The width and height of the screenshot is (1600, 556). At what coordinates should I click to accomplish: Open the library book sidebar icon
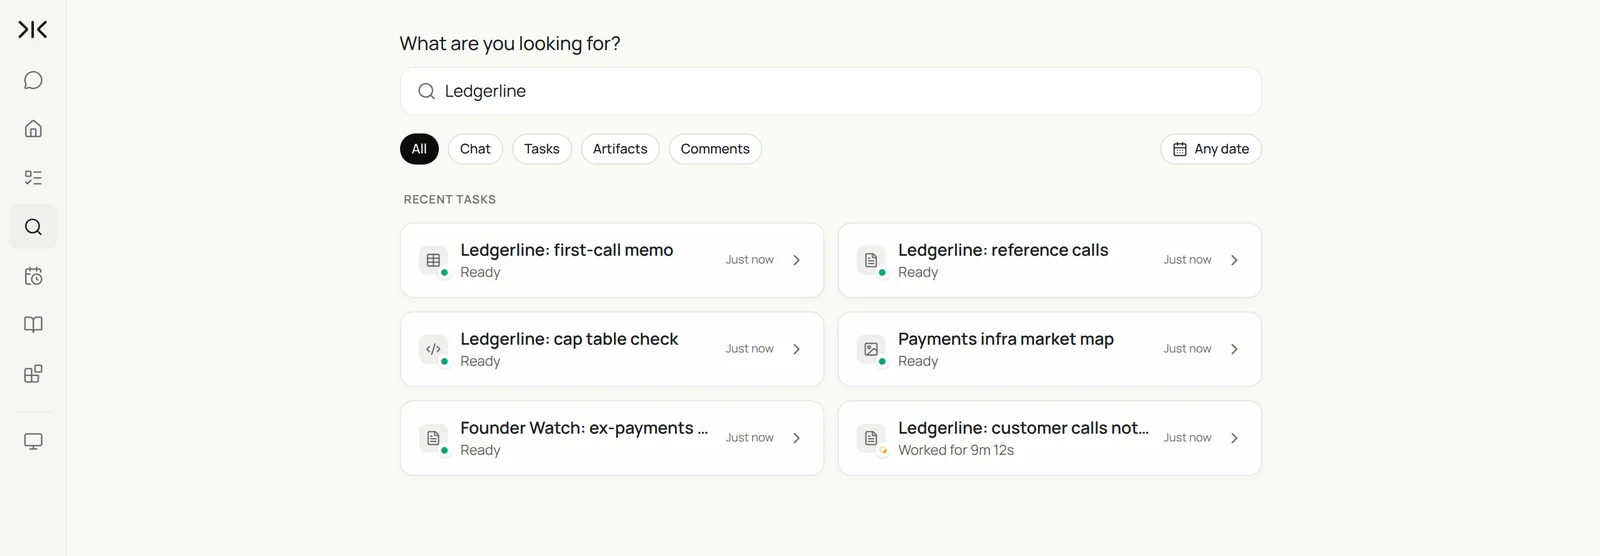(x=33, y=325)
